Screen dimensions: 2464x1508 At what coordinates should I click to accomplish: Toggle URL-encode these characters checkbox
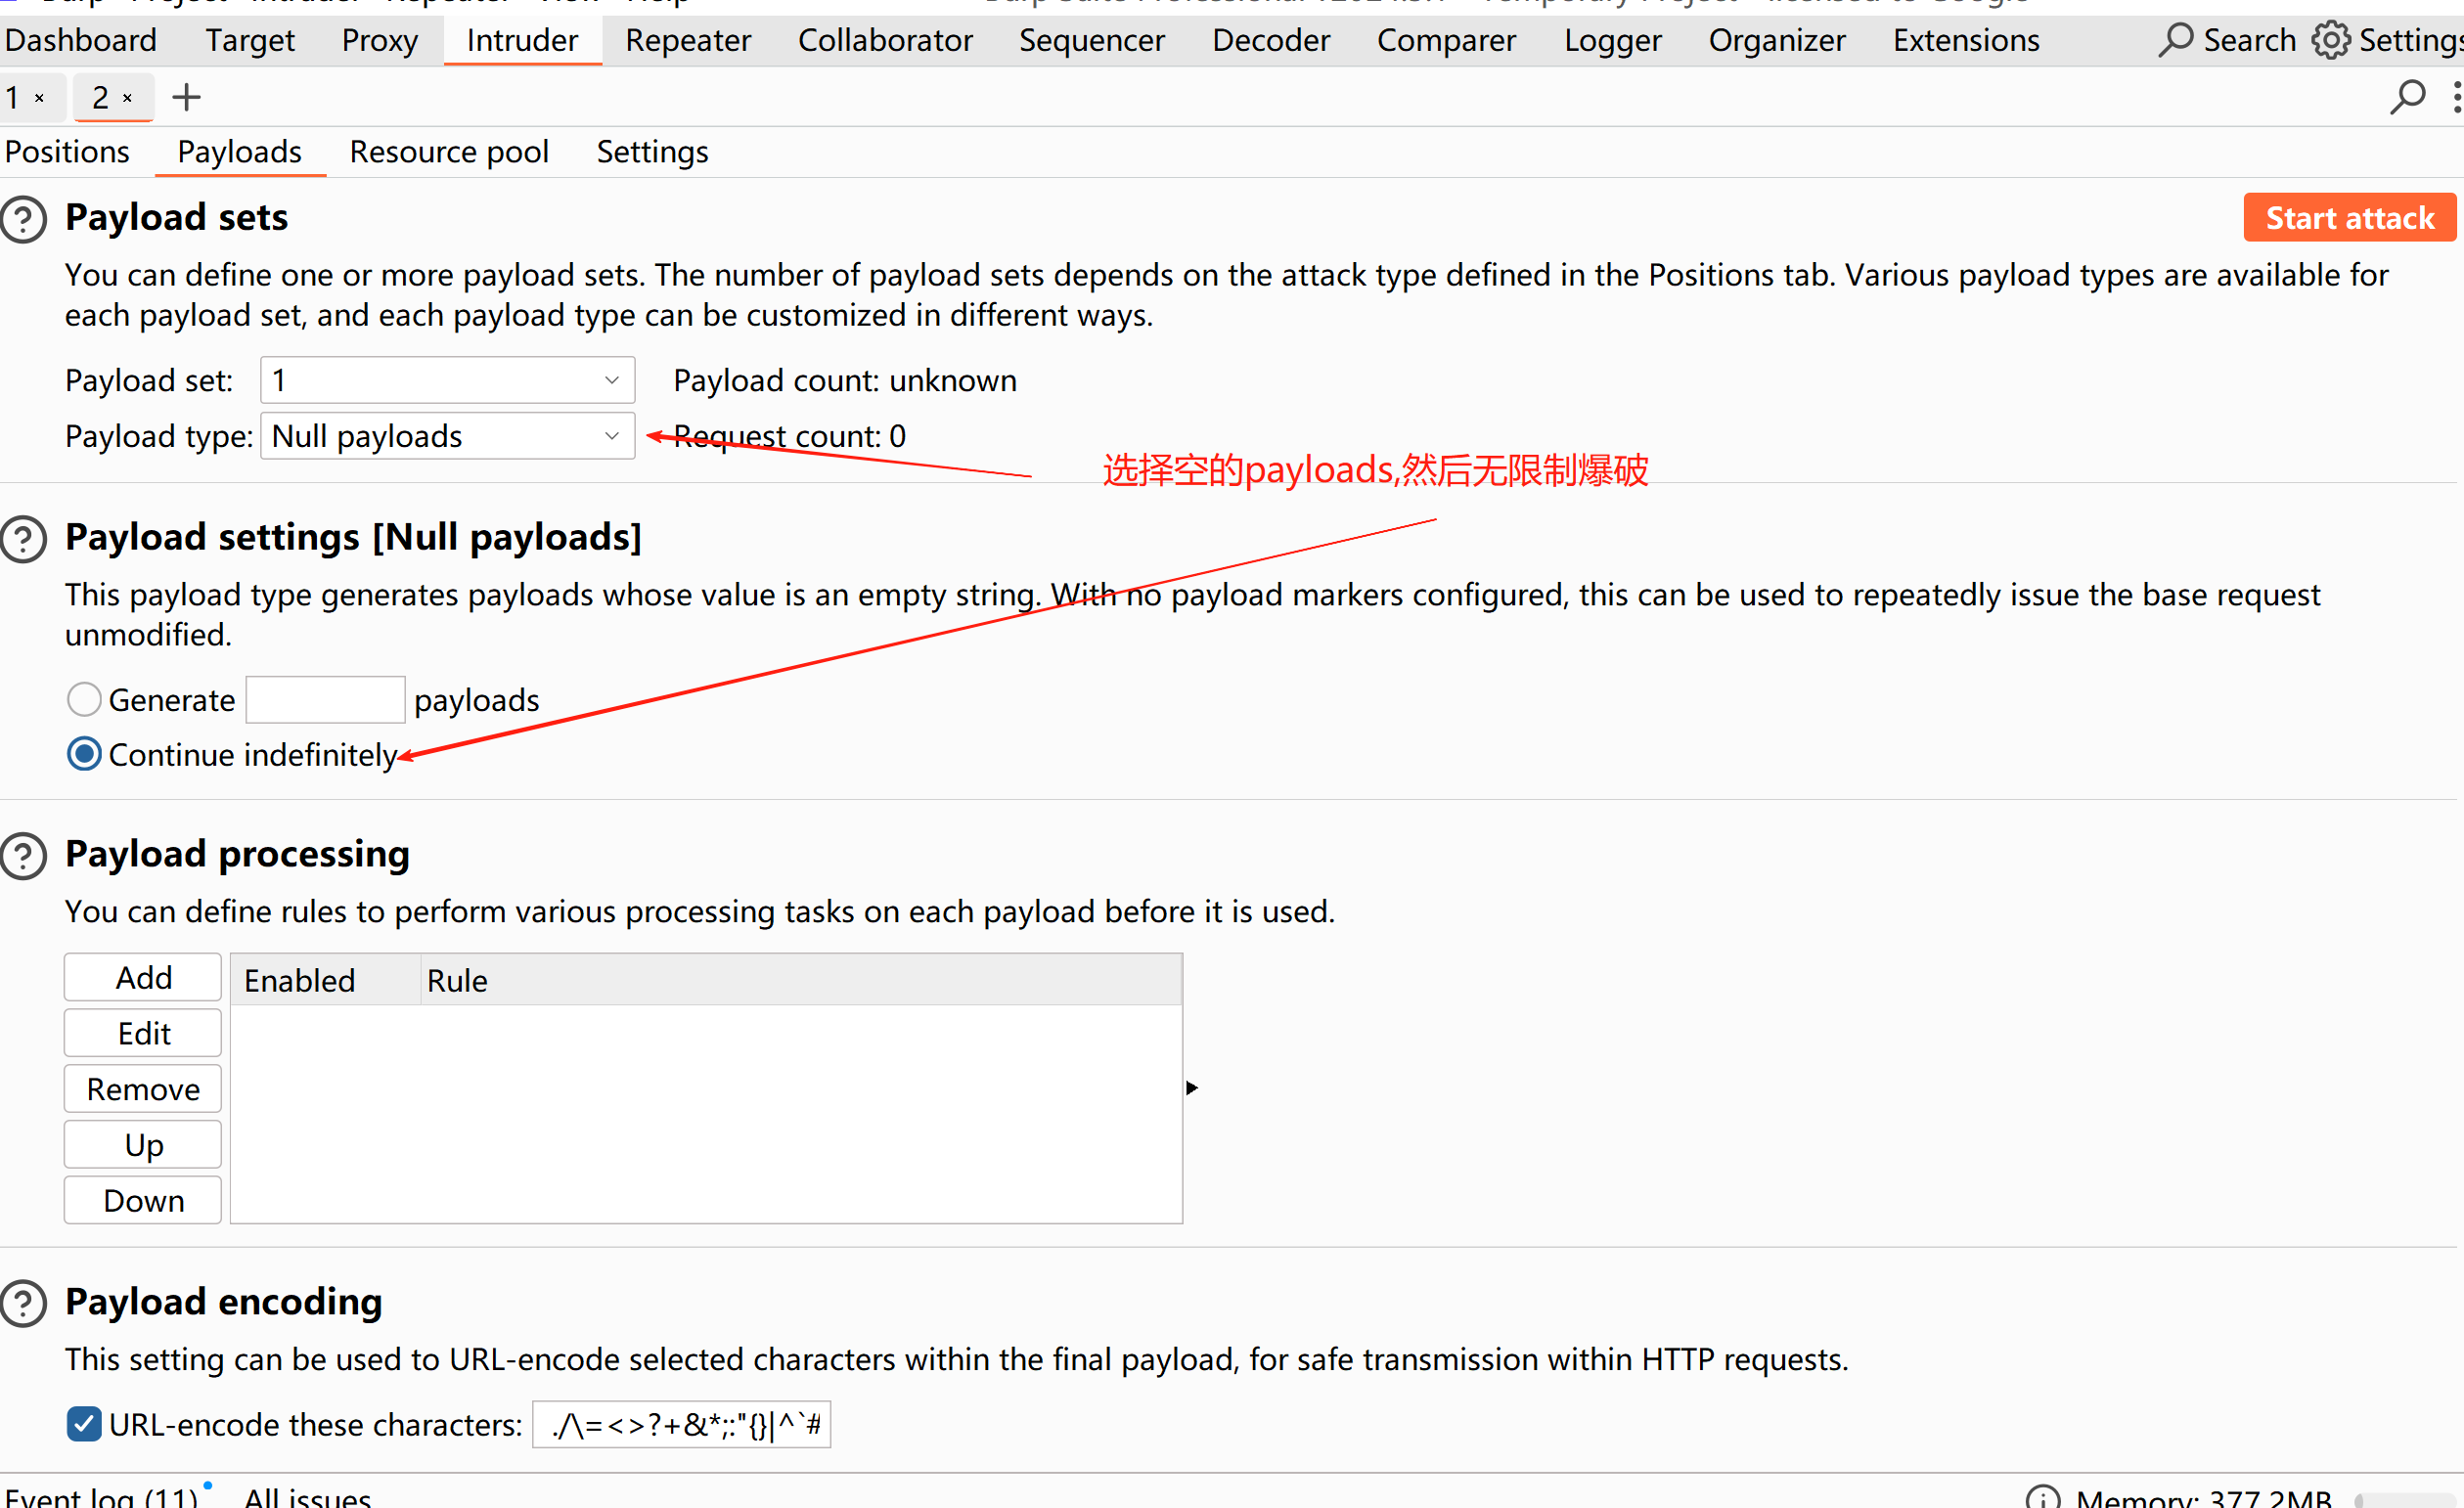(x=84, y=1424)
